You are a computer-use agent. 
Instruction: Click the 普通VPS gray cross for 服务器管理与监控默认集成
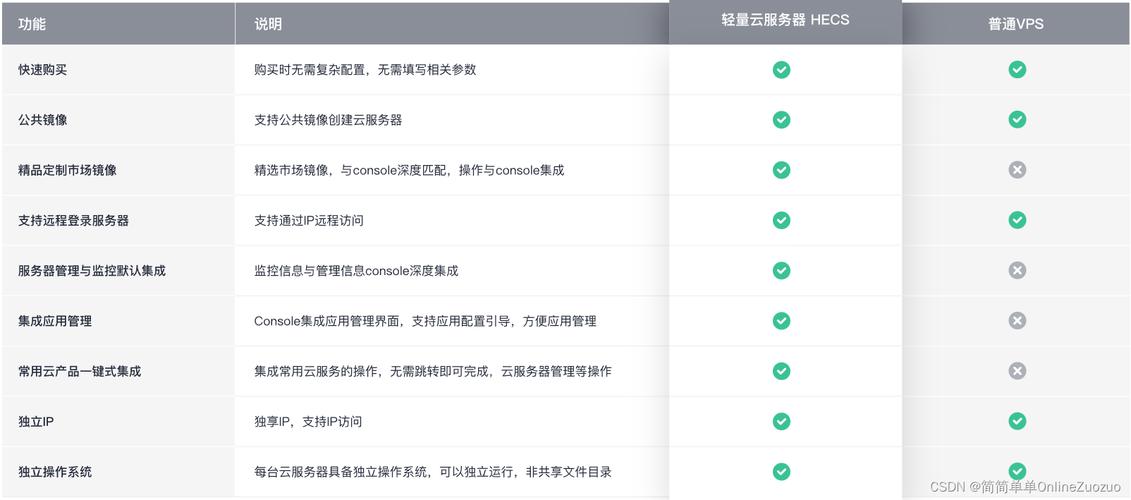click(x=1017, y=271)
